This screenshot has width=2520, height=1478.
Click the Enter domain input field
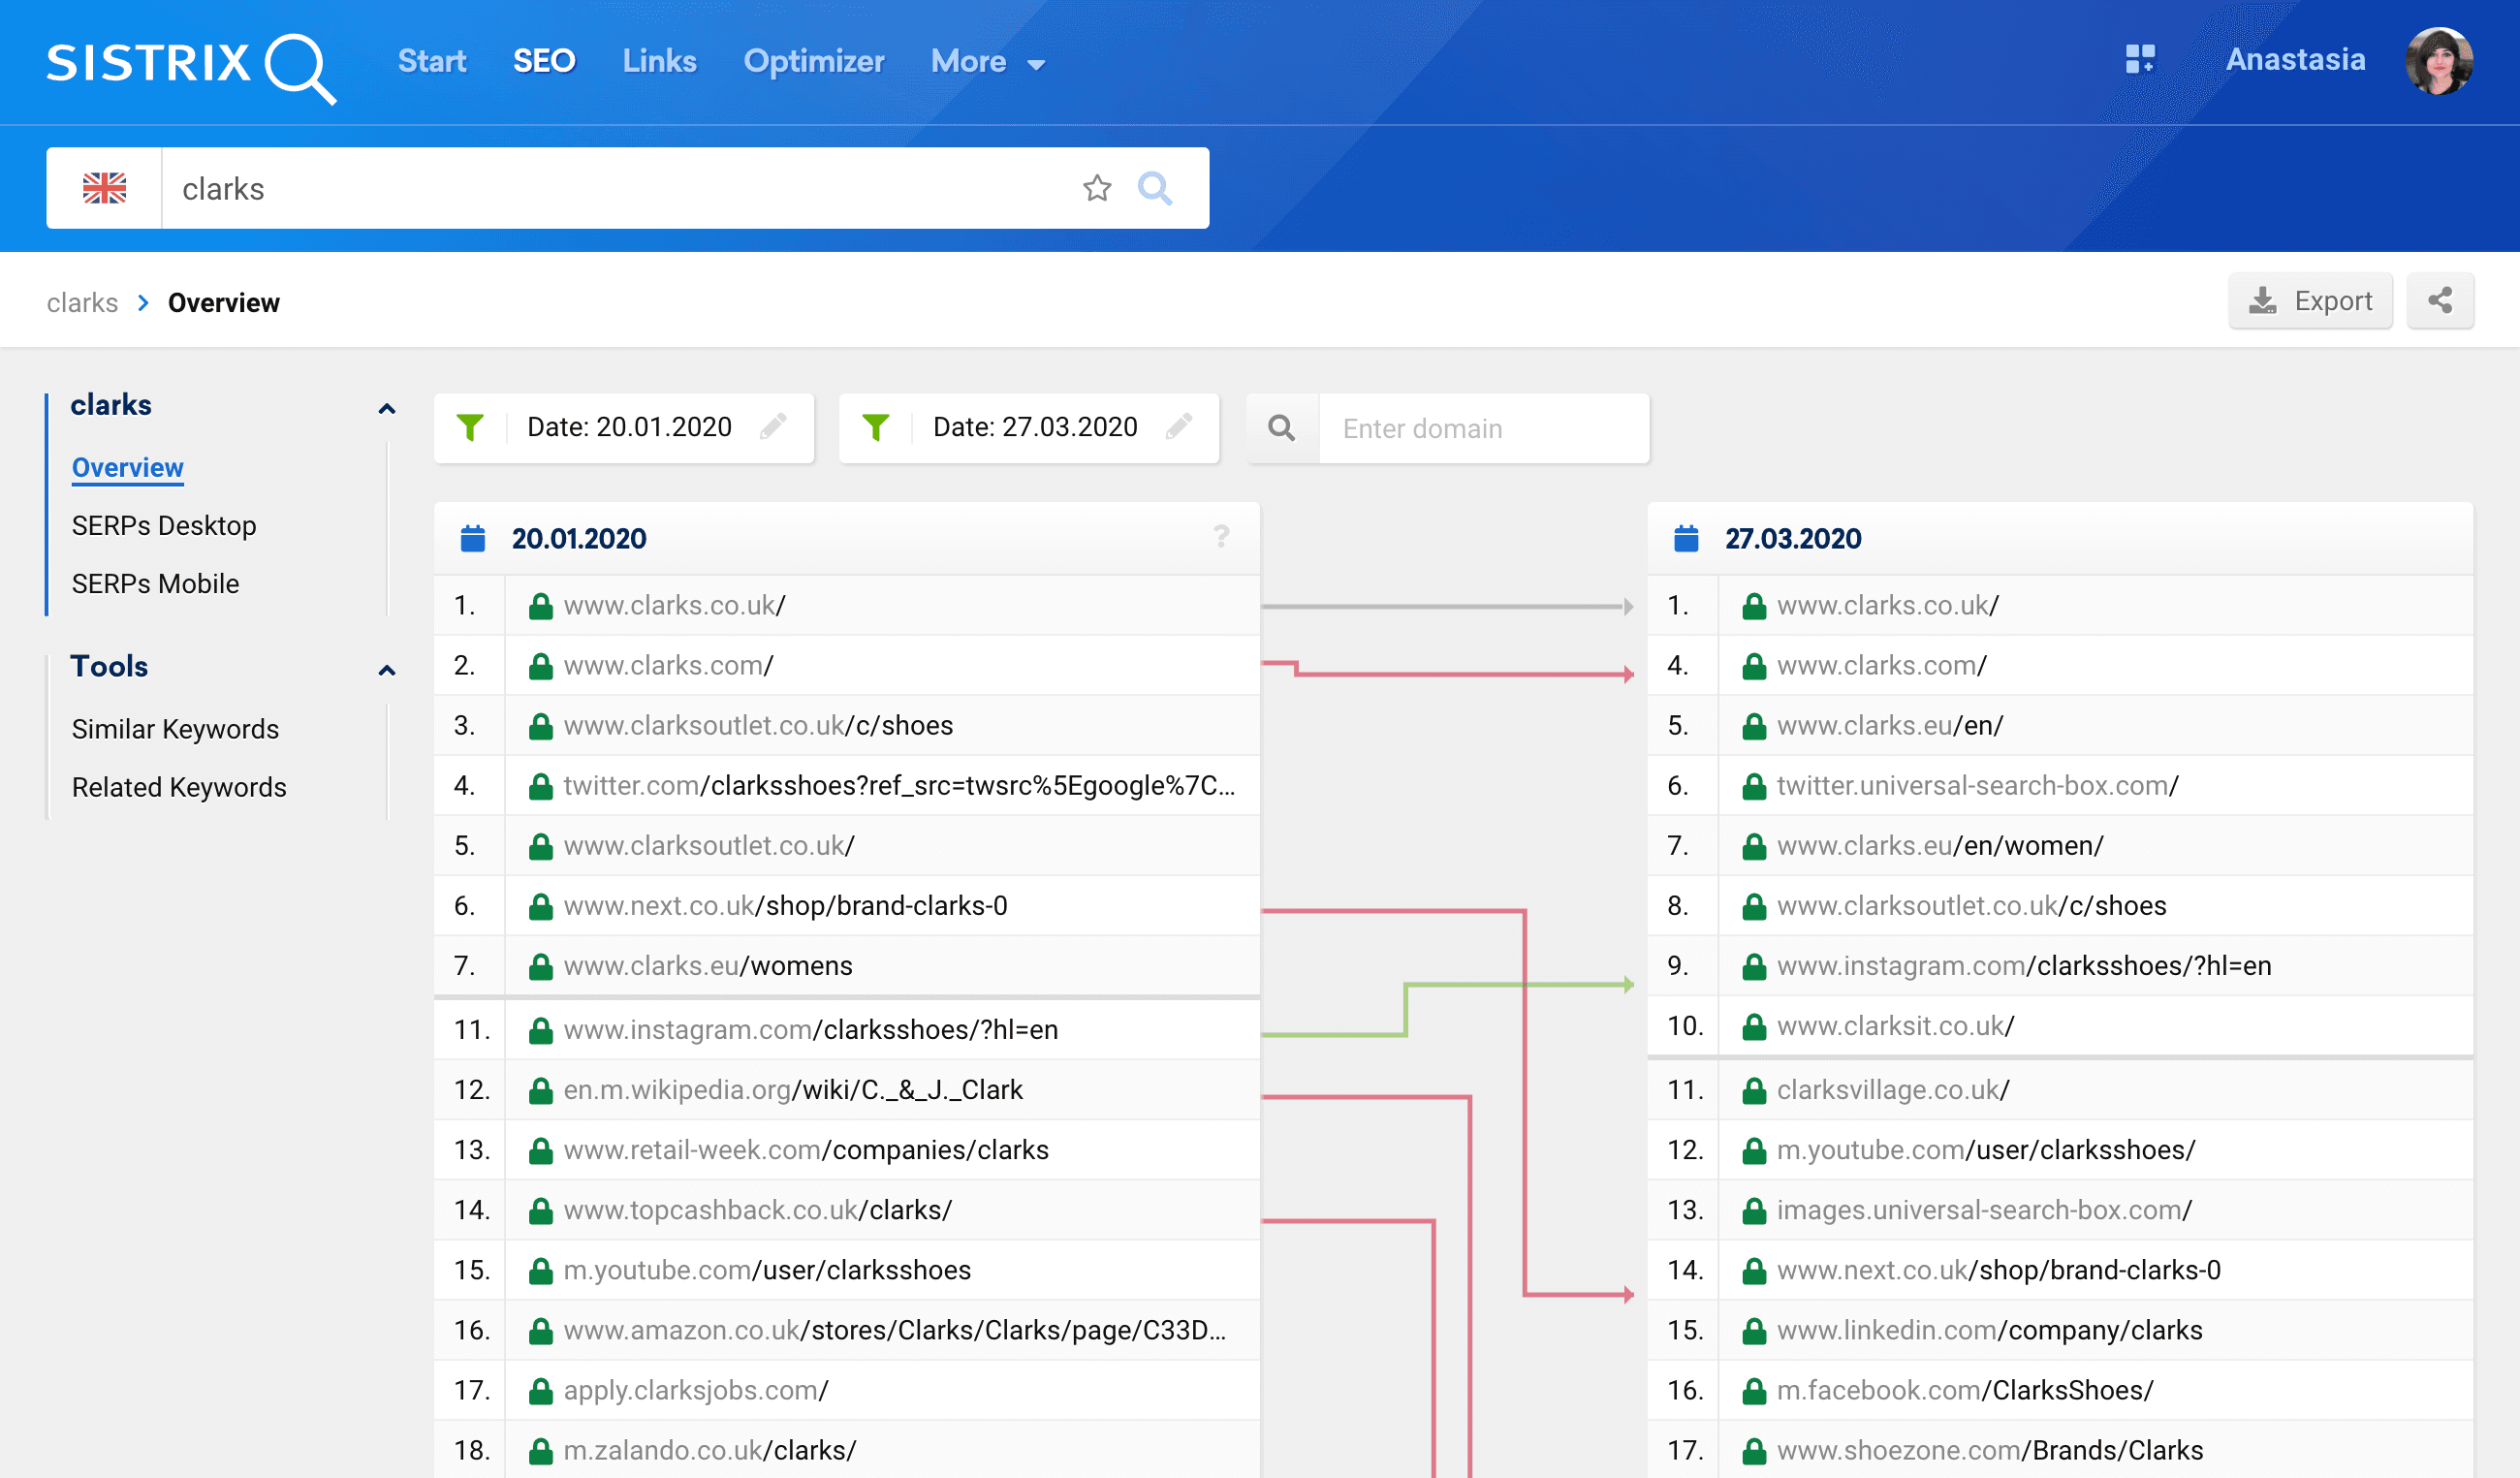(x=1484, y=428)
